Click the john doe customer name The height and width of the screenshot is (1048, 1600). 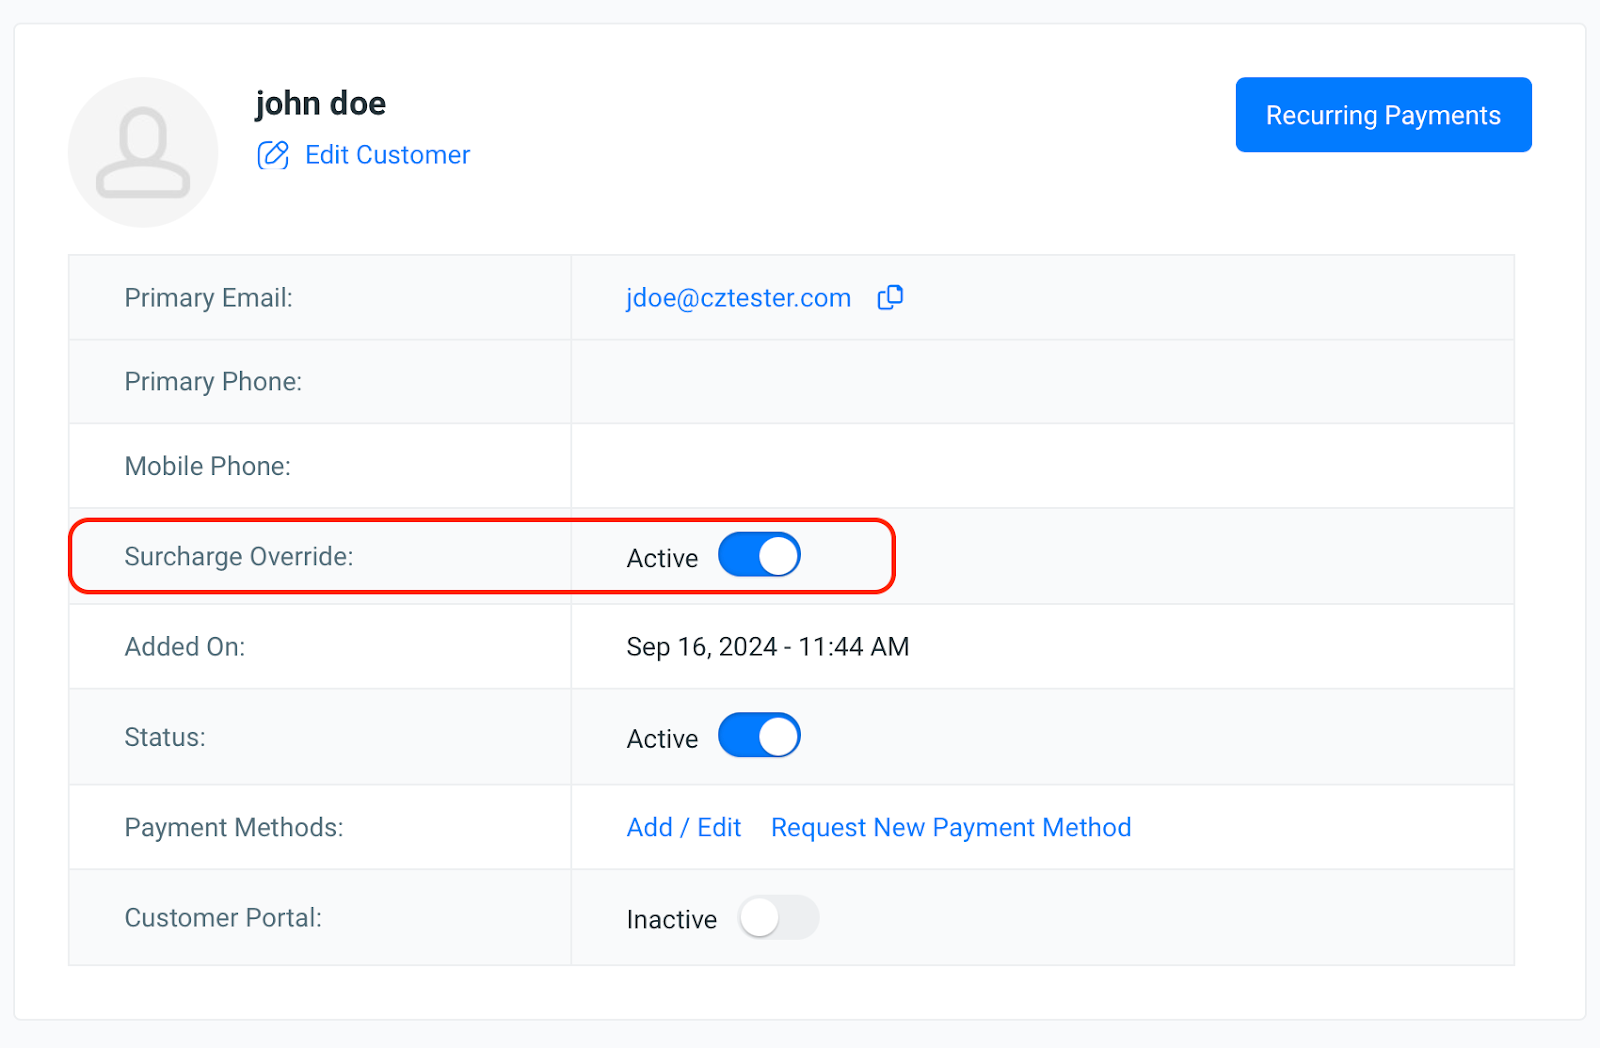coord(320,103)
